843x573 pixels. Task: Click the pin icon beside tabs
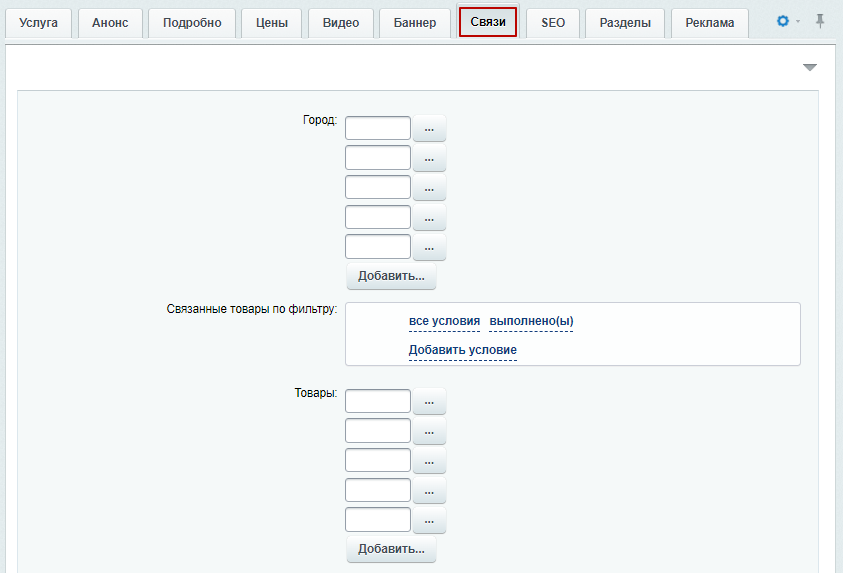point(820,21)
